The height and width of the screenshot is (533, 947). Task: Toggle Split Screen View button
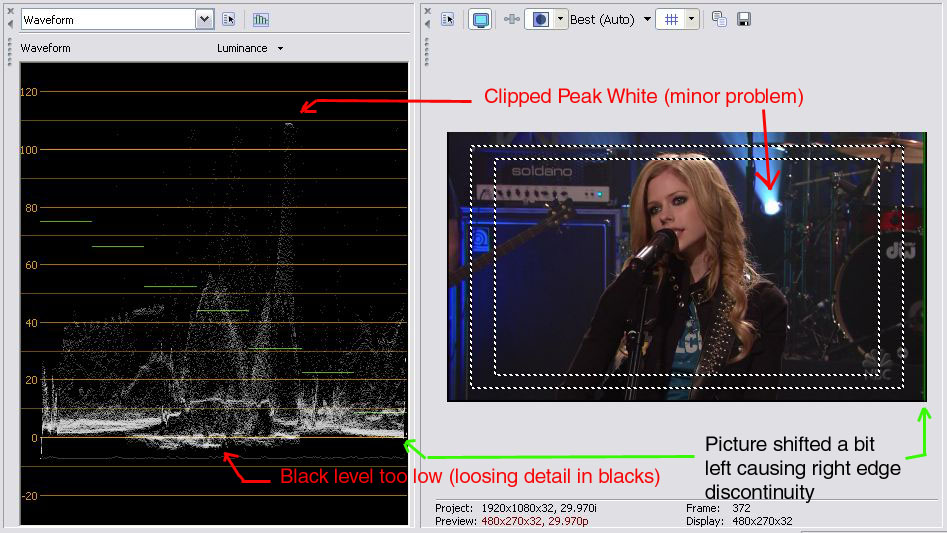[540, 19]
